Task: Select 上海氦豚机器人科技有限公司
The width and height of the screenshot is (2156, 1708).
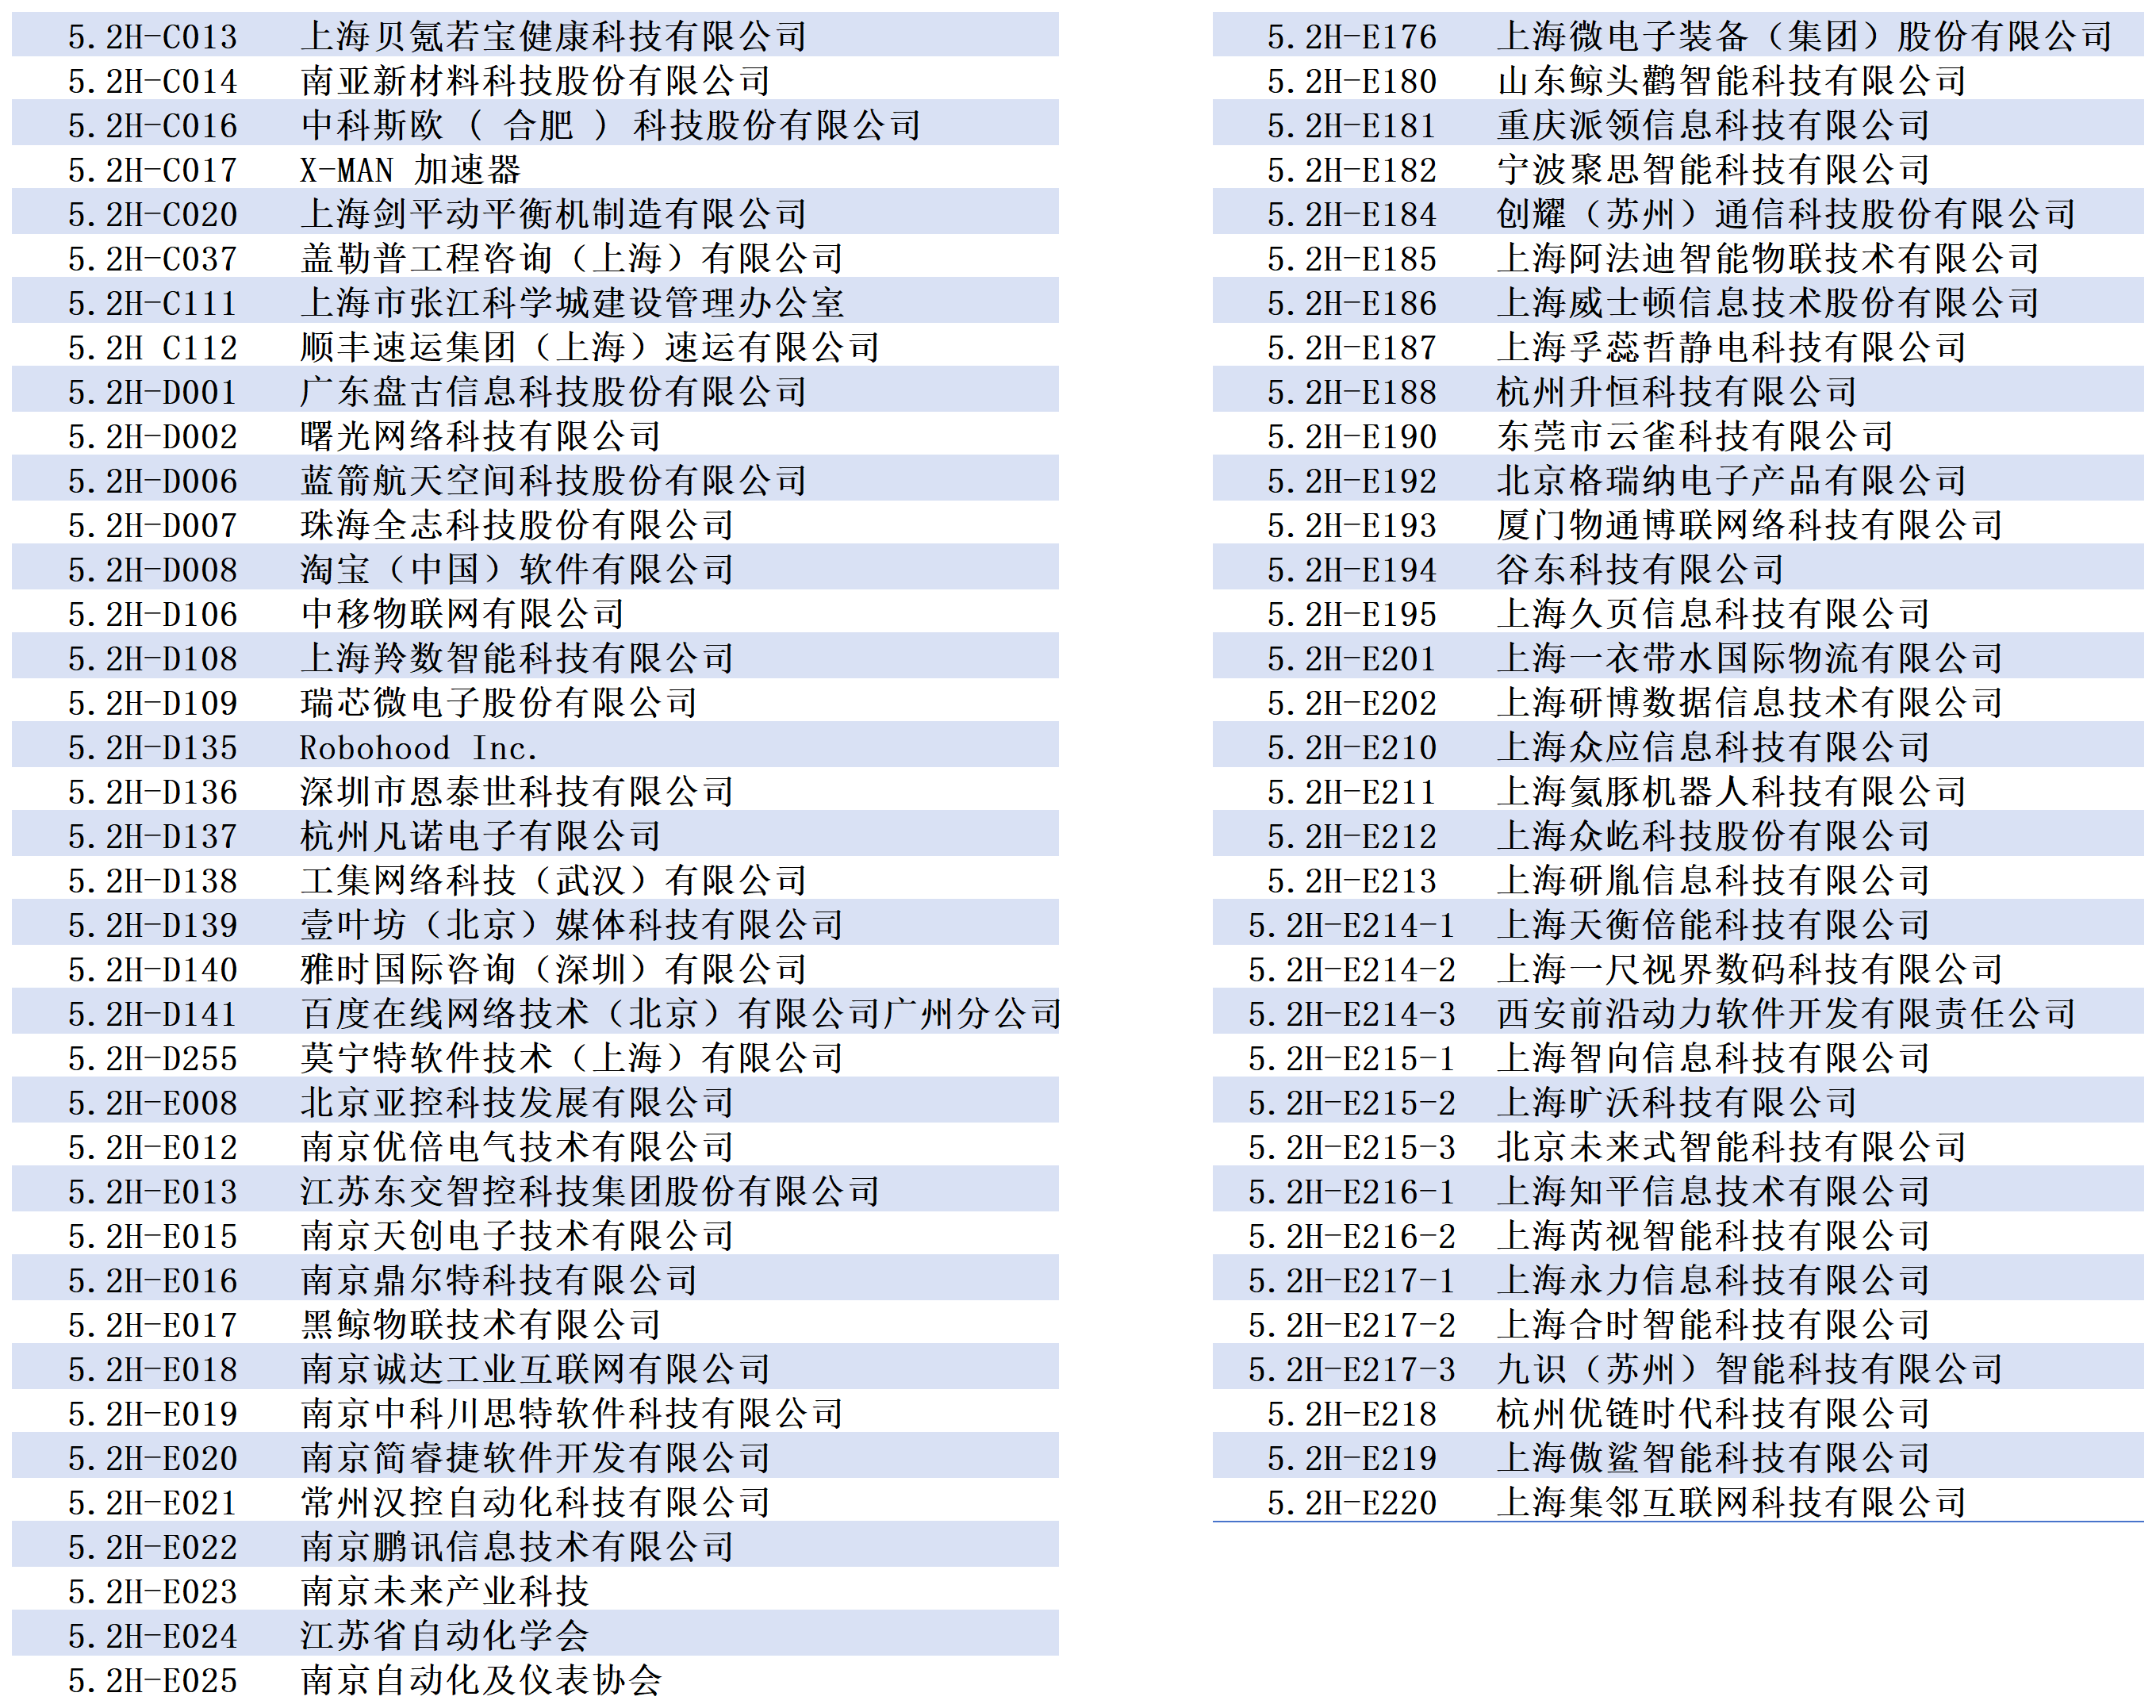Action: click(x=1731, y=792)
